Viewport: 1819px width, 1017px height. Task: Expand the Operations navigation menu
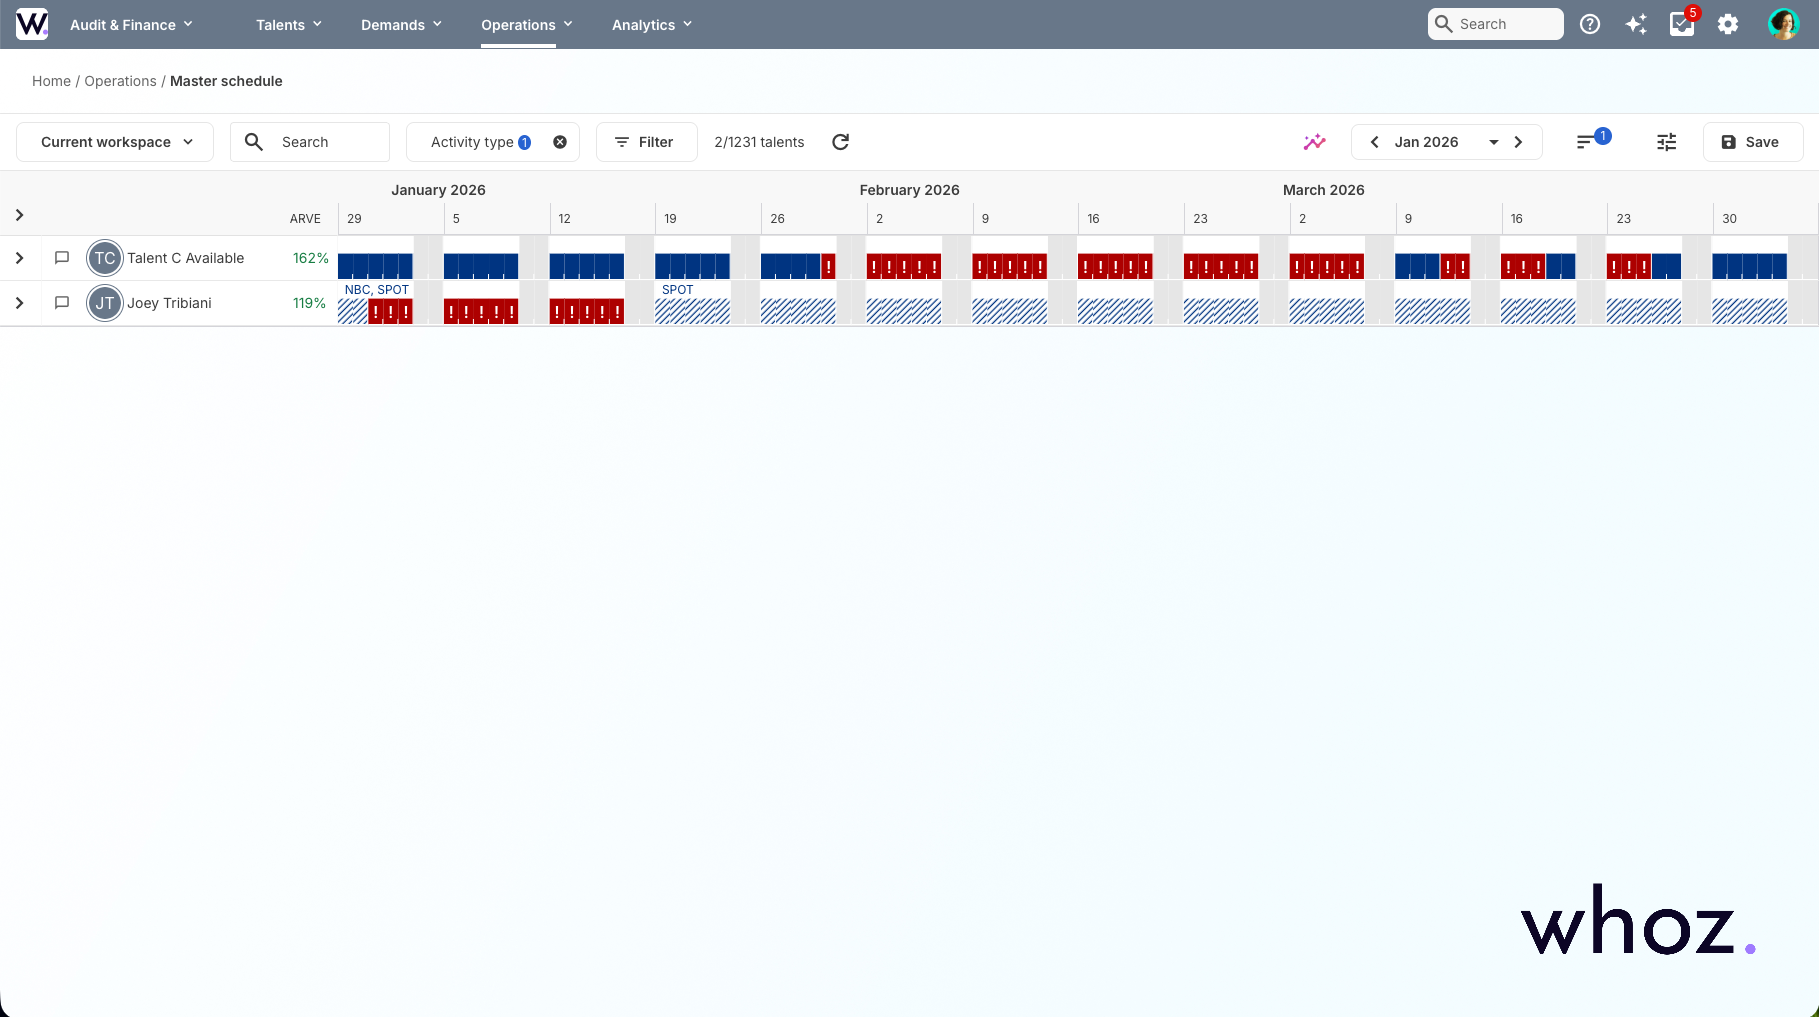click(526, 24)
